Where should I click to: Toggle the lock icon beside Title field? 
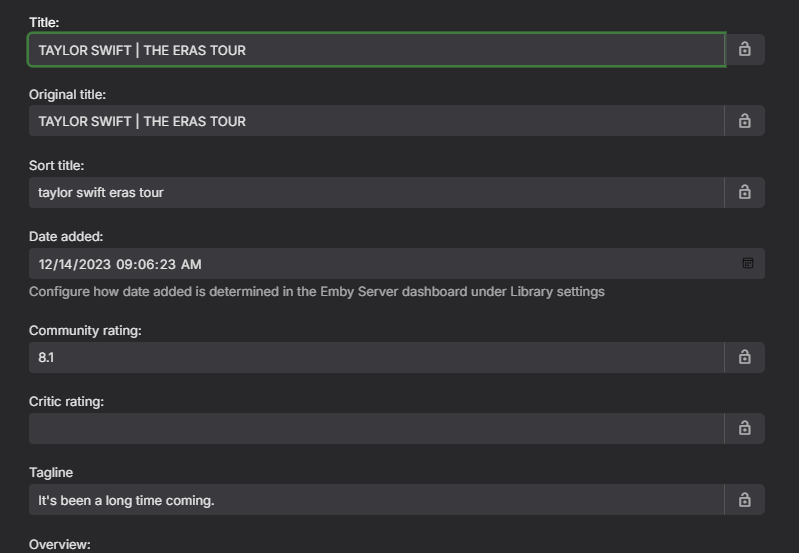pos(745,49)
